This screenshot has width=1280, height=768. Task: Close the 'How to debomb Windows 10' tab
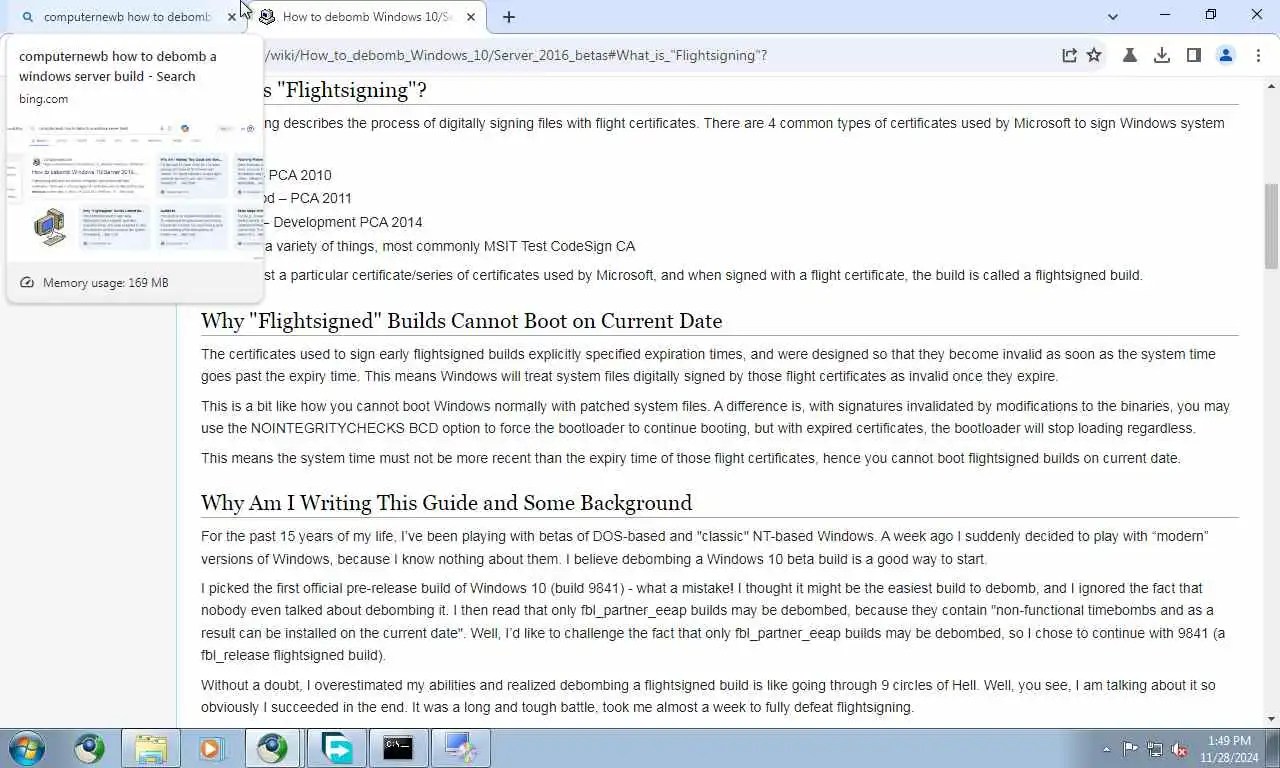[x=471, y=16]
